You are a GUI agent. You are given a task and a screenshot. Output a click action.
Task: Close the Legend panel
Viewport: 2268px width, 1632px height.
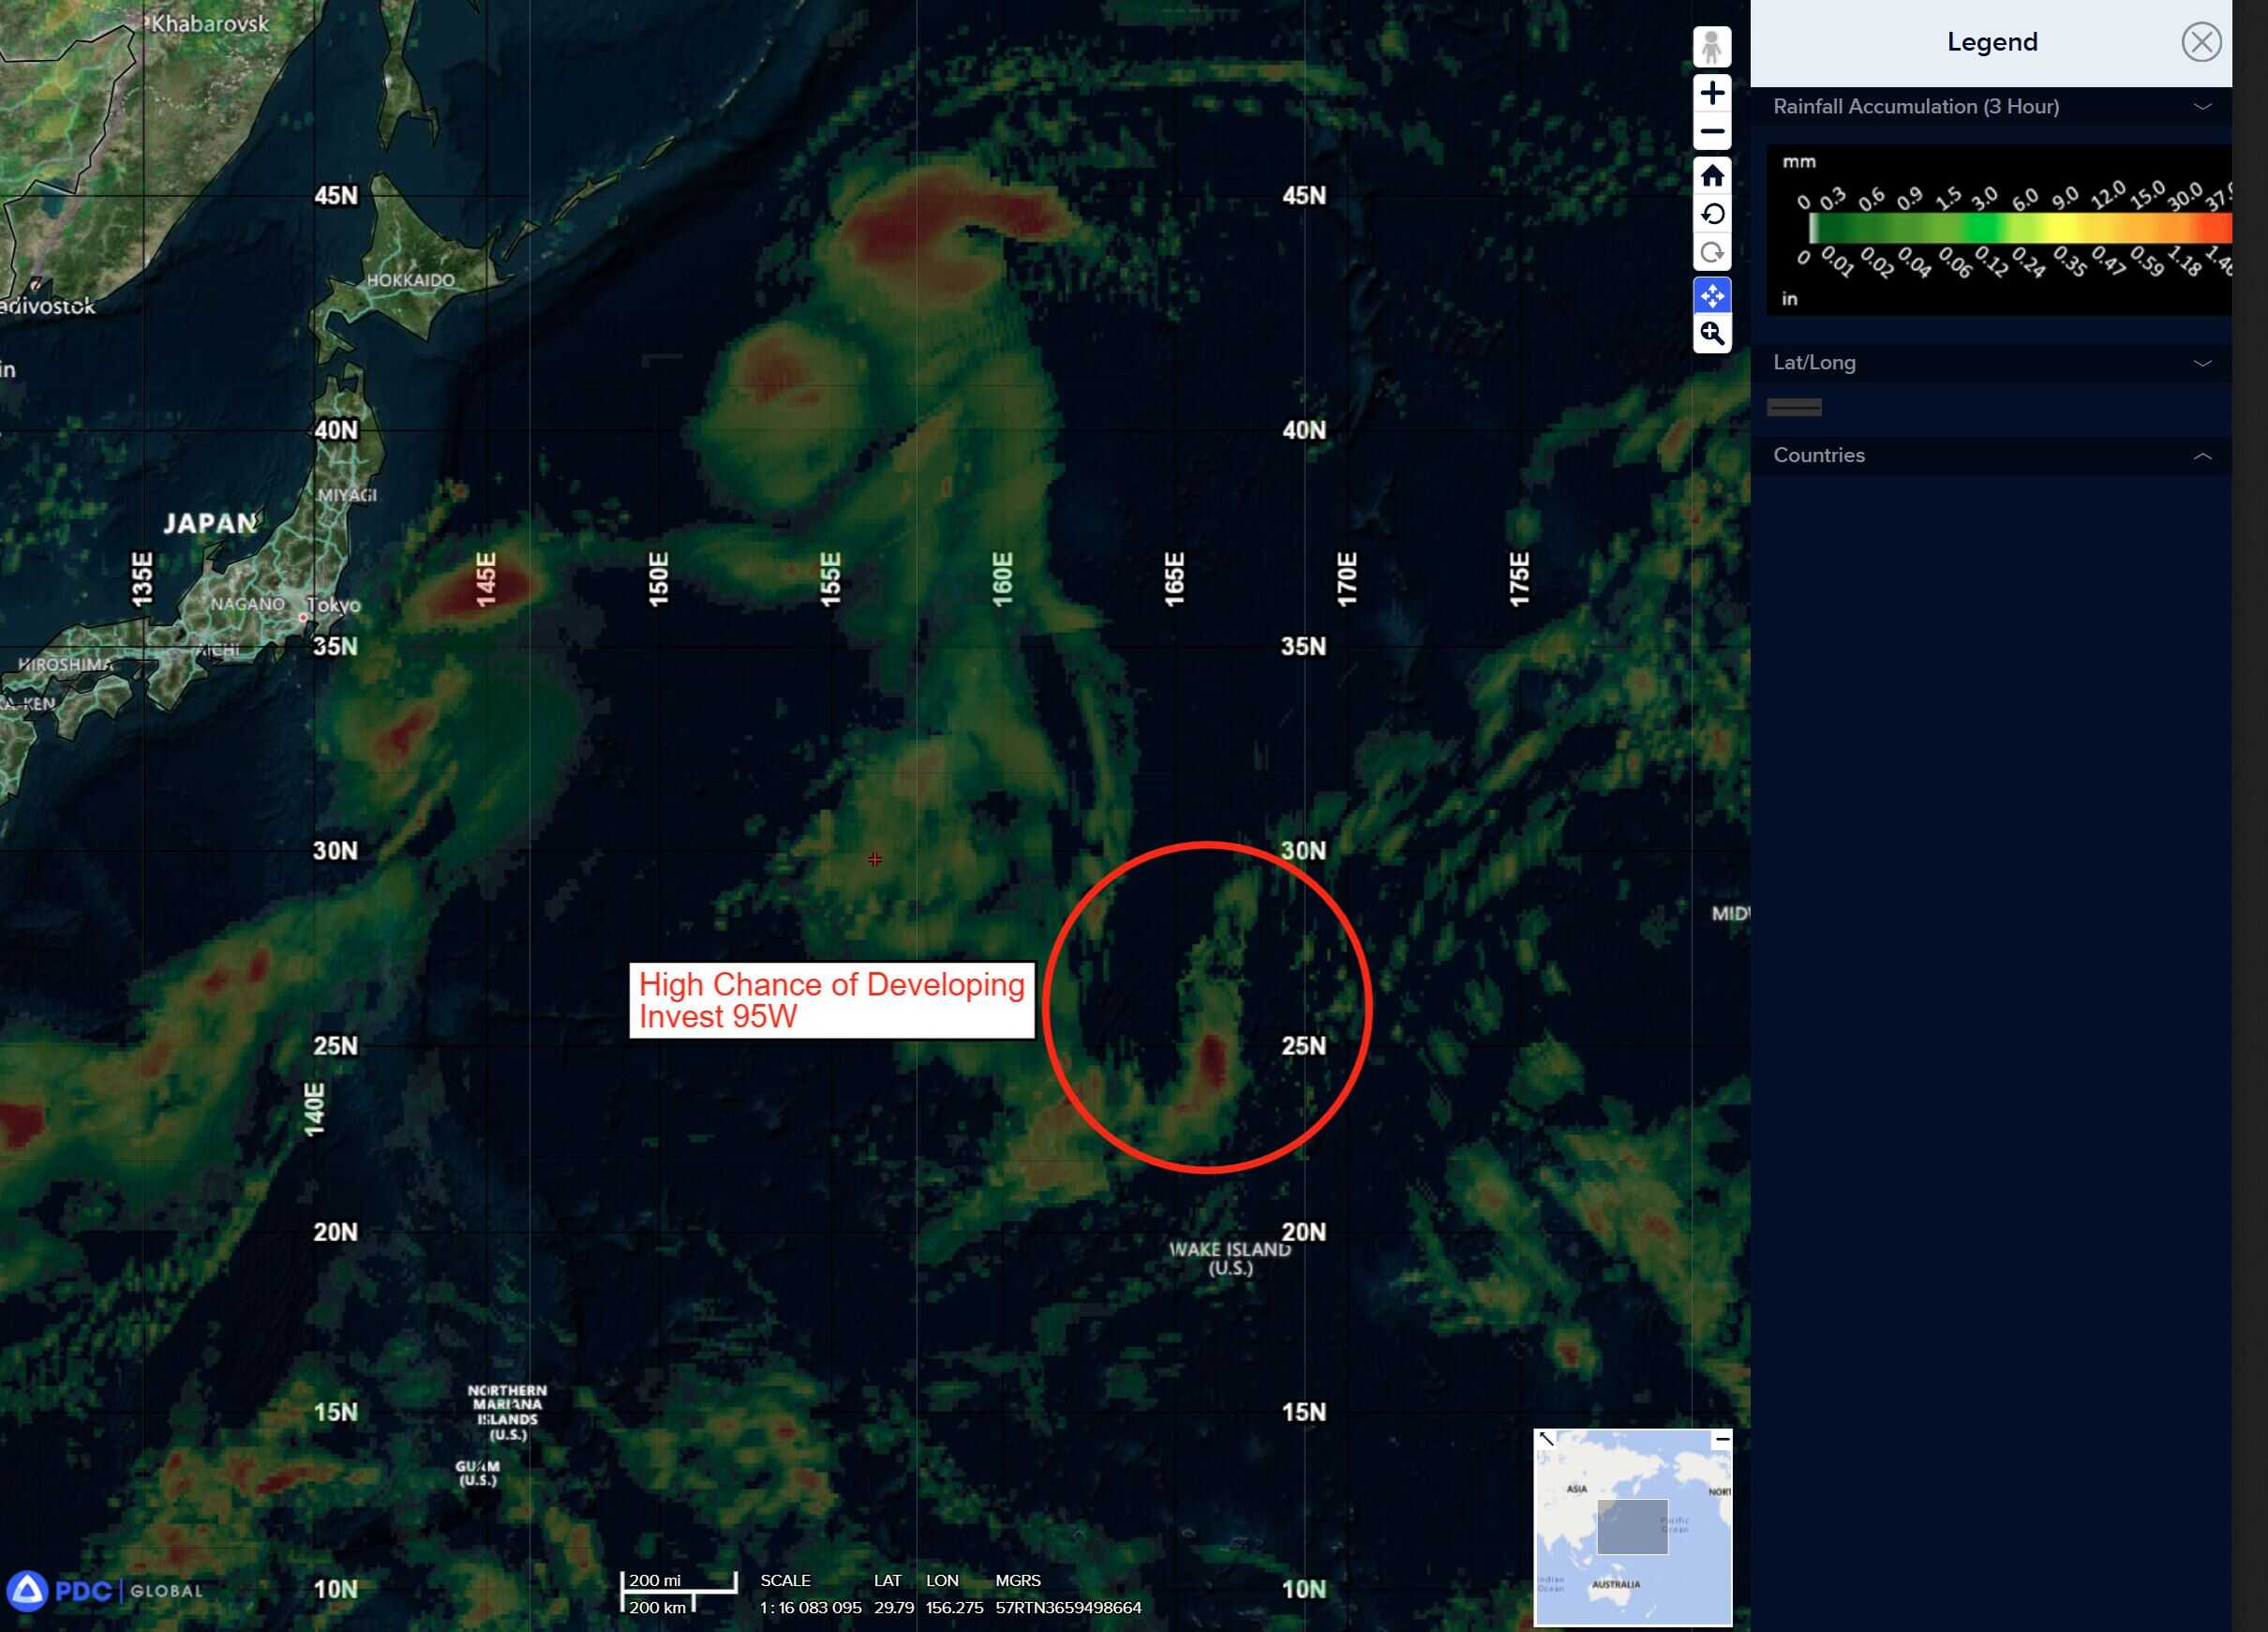click(2200, 42)
